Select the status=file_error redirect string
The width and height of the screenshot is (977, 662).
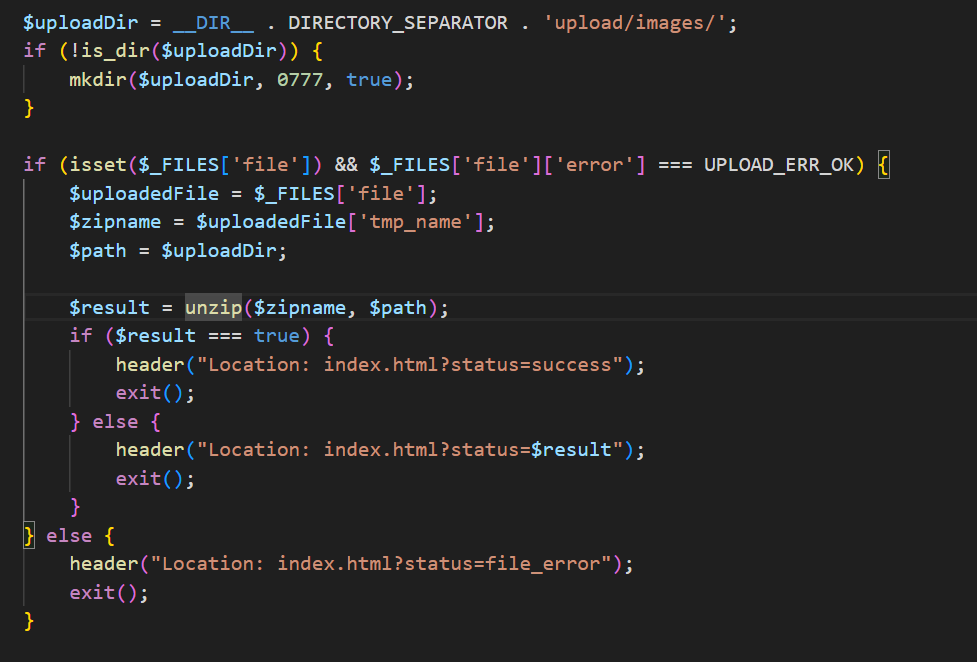click(381, 564)
